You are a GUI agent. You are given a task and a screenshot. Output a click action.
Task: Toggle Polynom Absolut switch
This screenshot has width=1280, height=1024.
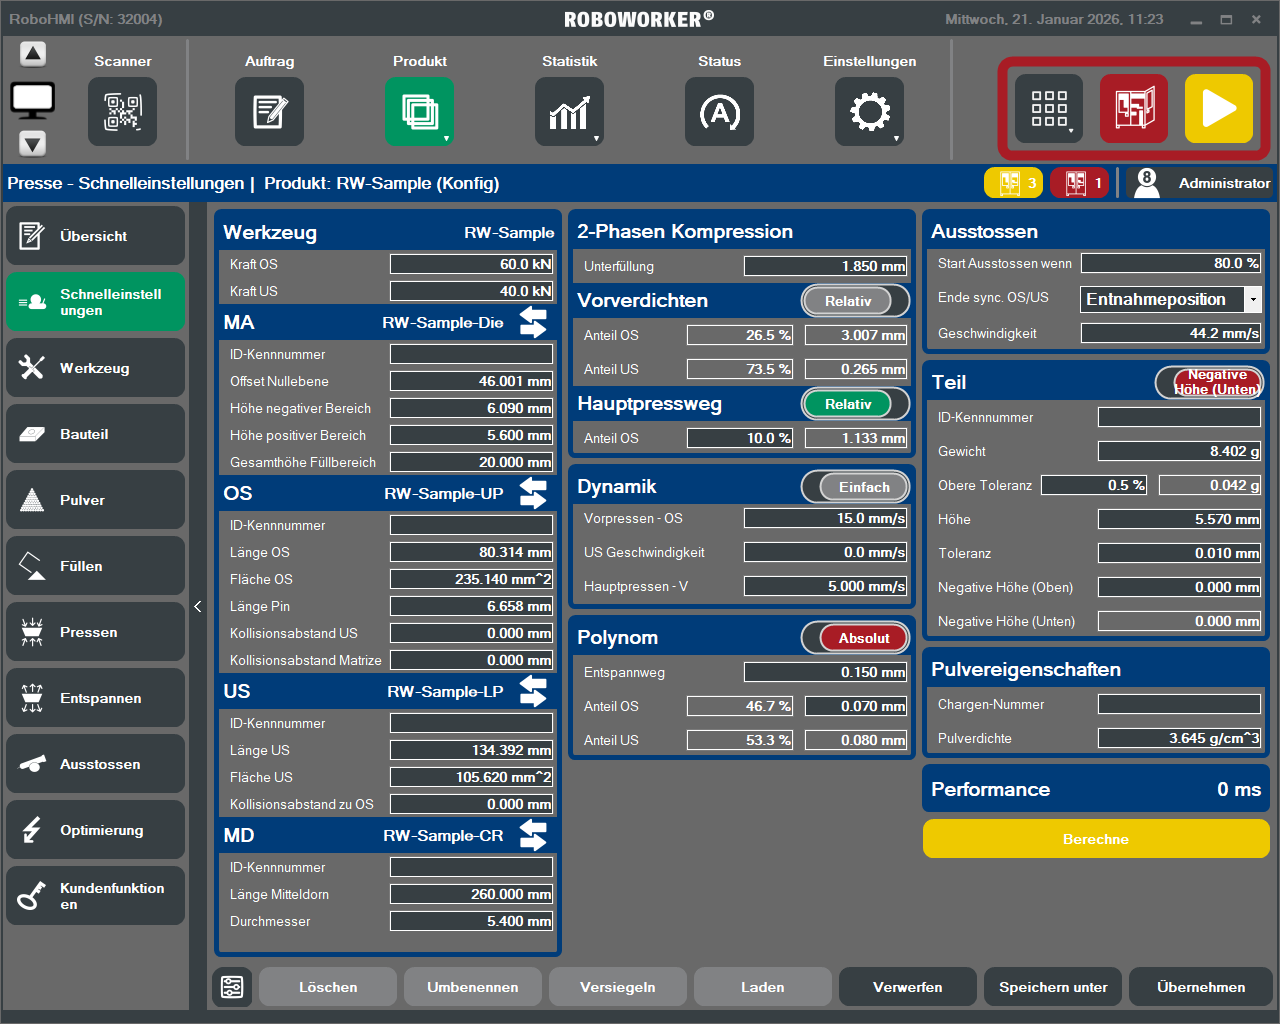click(855, 638)
